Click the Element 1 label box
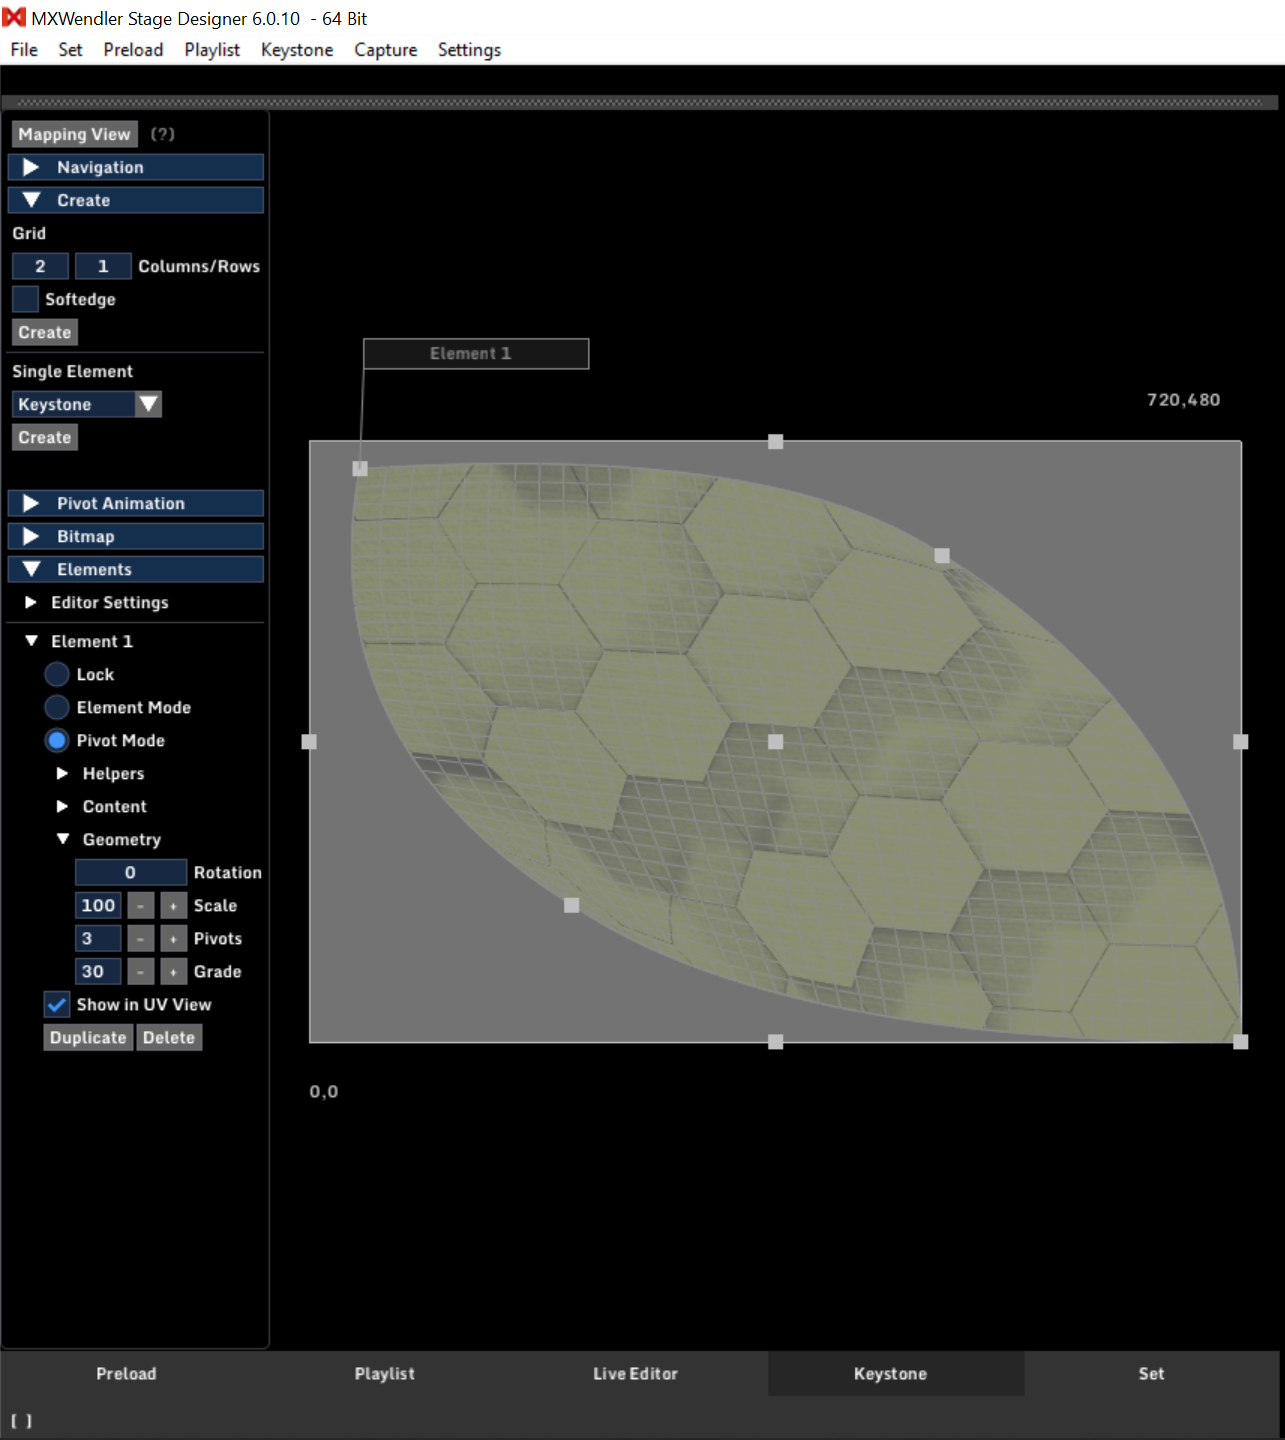 (x=476, y=353)
